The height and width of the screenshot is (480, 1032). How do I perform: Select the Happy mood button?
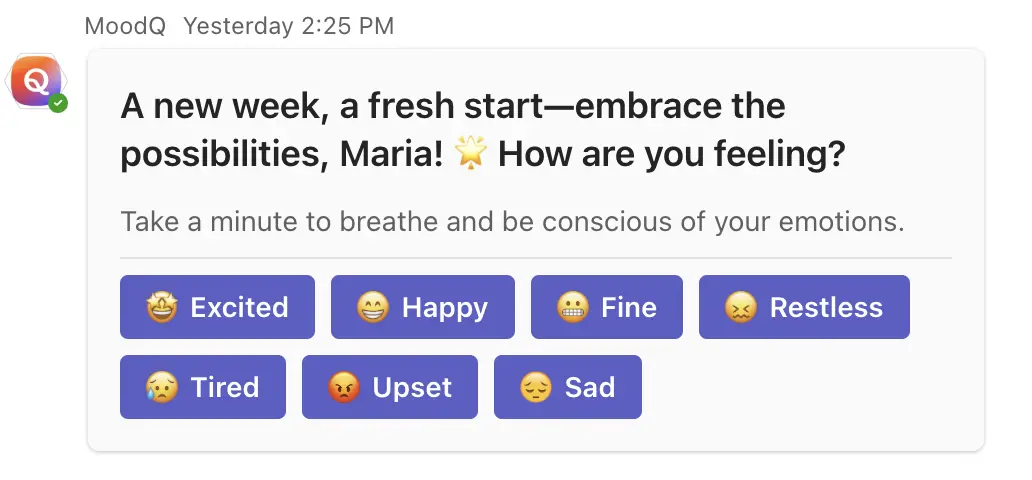point(423,307)
